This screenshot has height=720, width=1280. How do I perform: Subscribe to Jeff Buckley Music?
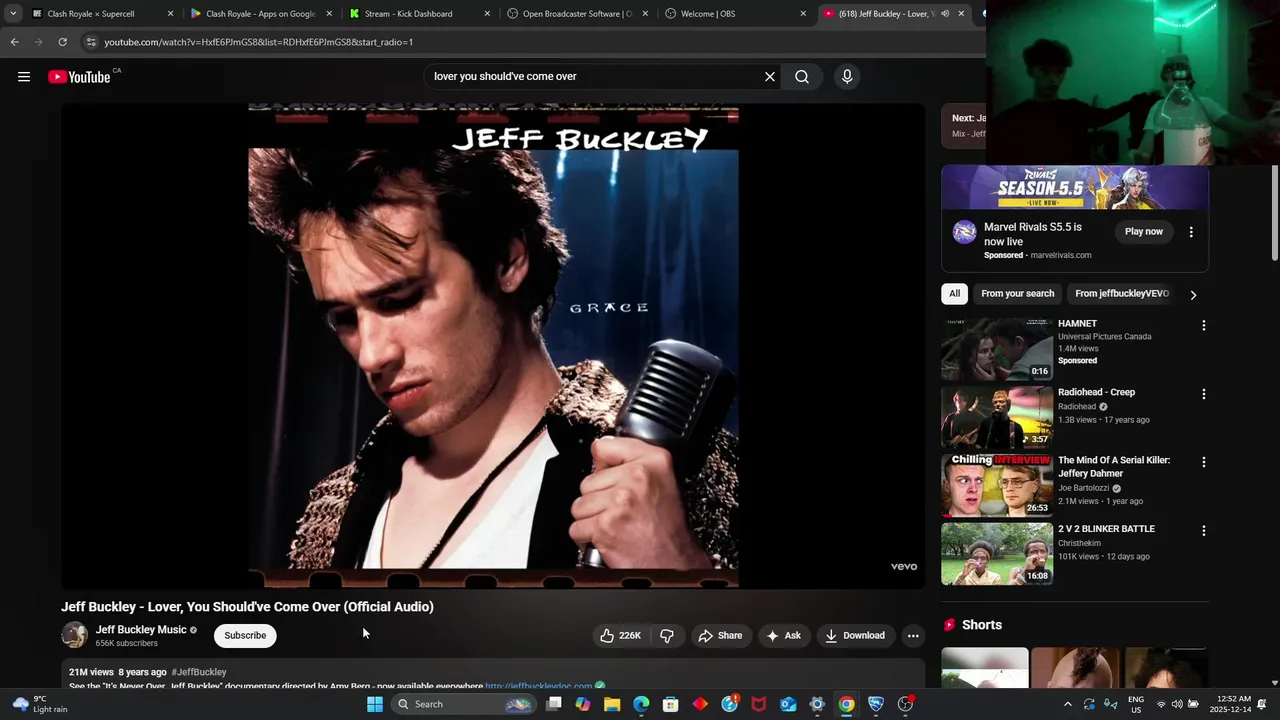245,636
